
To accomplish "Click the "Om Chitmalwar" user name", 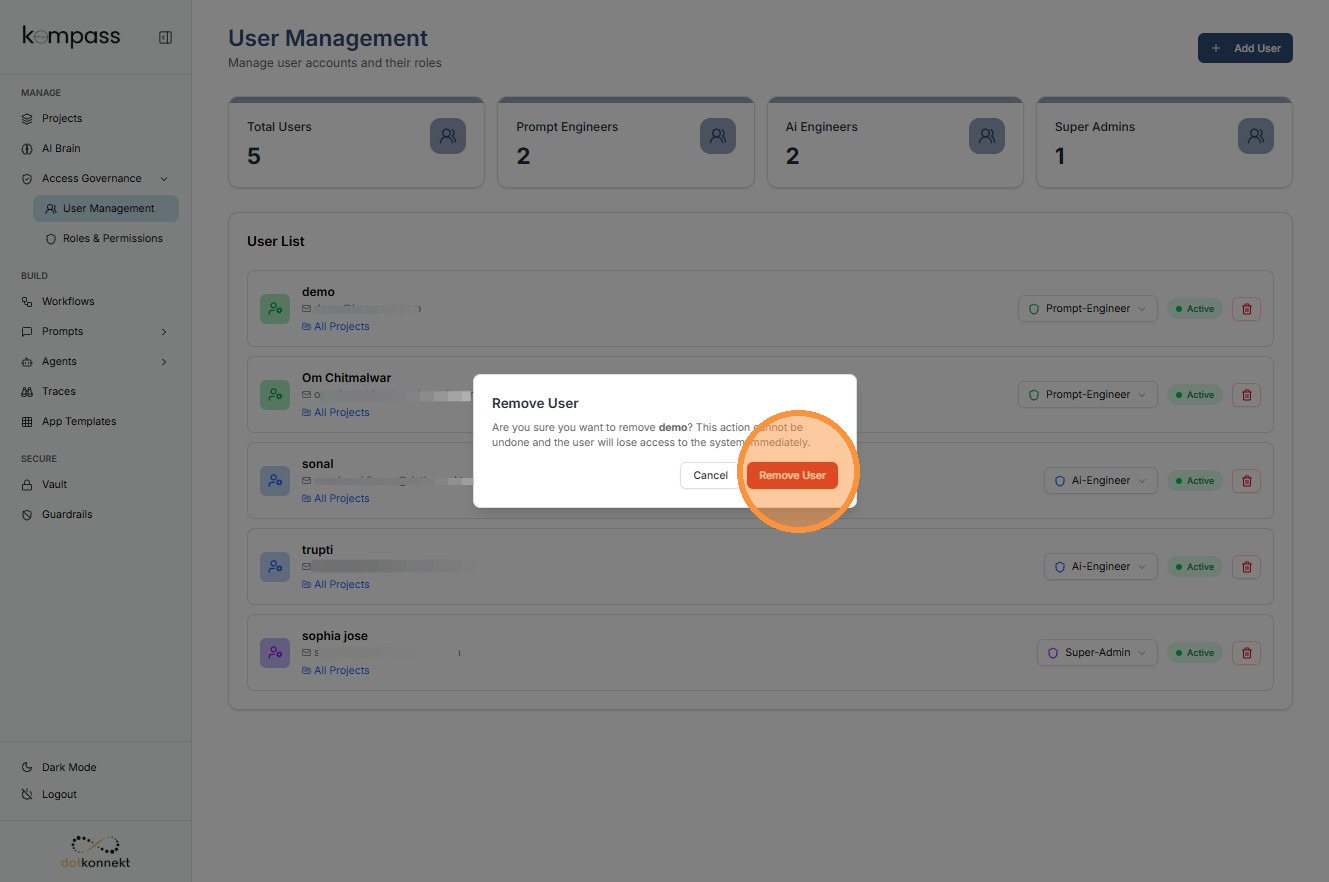I will (346, 378).
